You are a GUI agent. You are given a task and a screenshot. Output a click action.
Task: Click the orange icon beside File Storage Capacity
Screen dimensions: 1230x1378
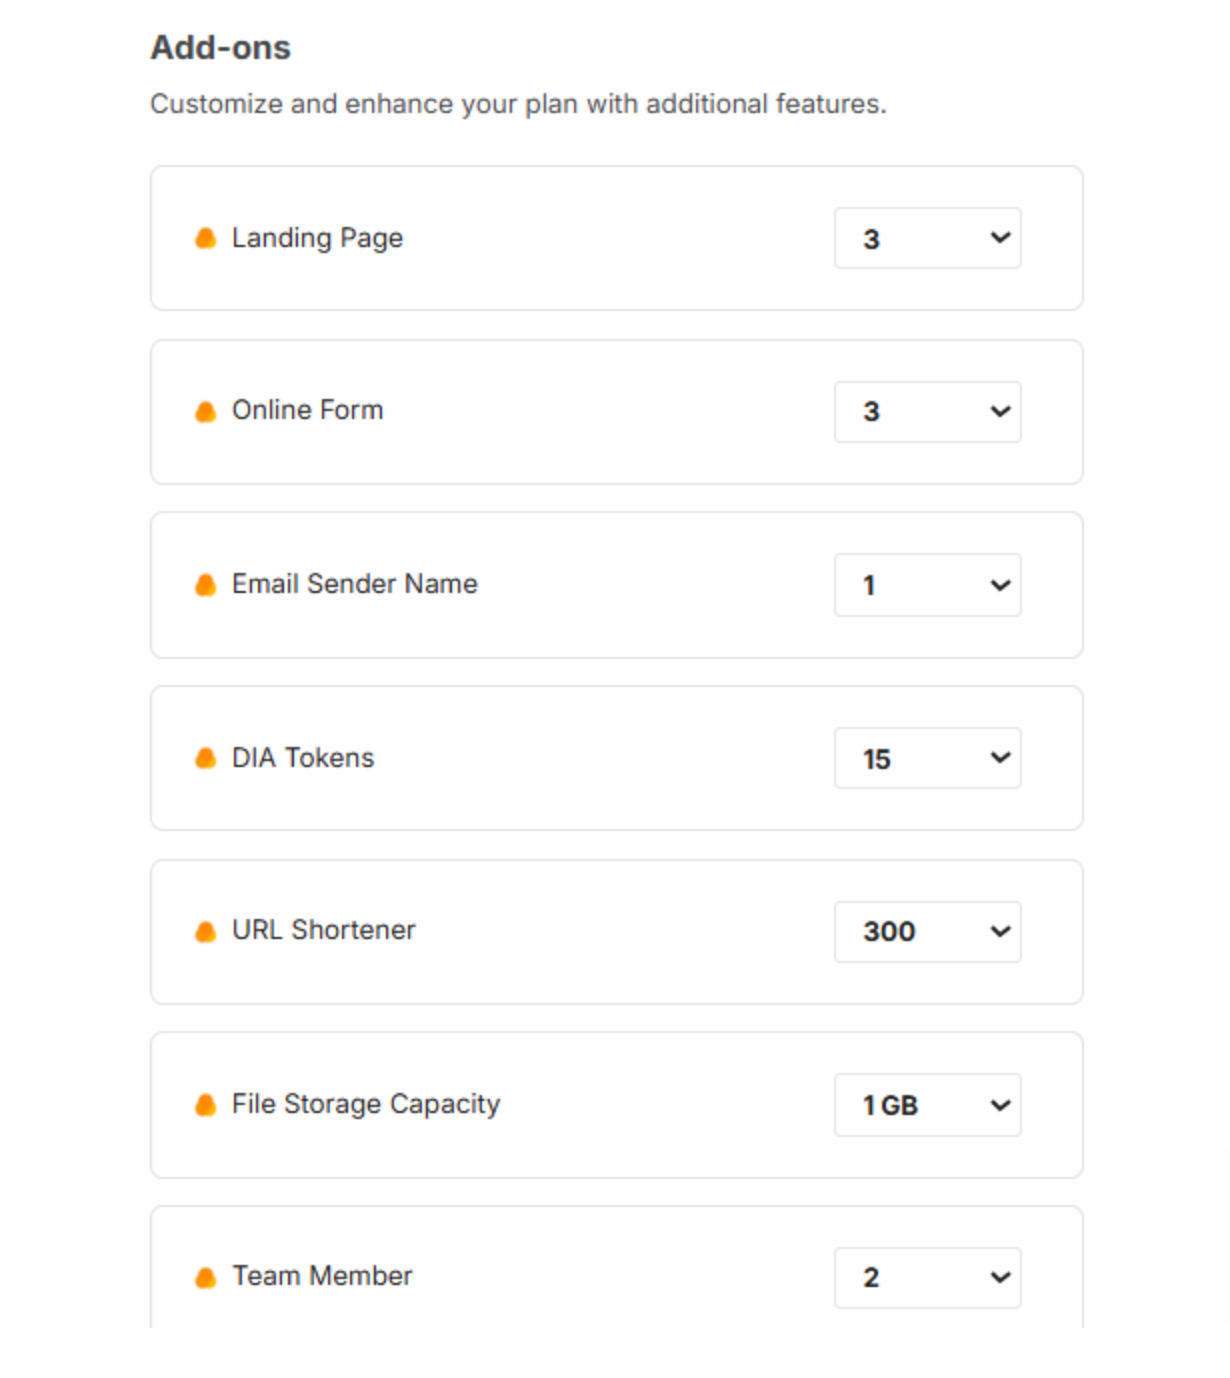(x=206, y=1105)
